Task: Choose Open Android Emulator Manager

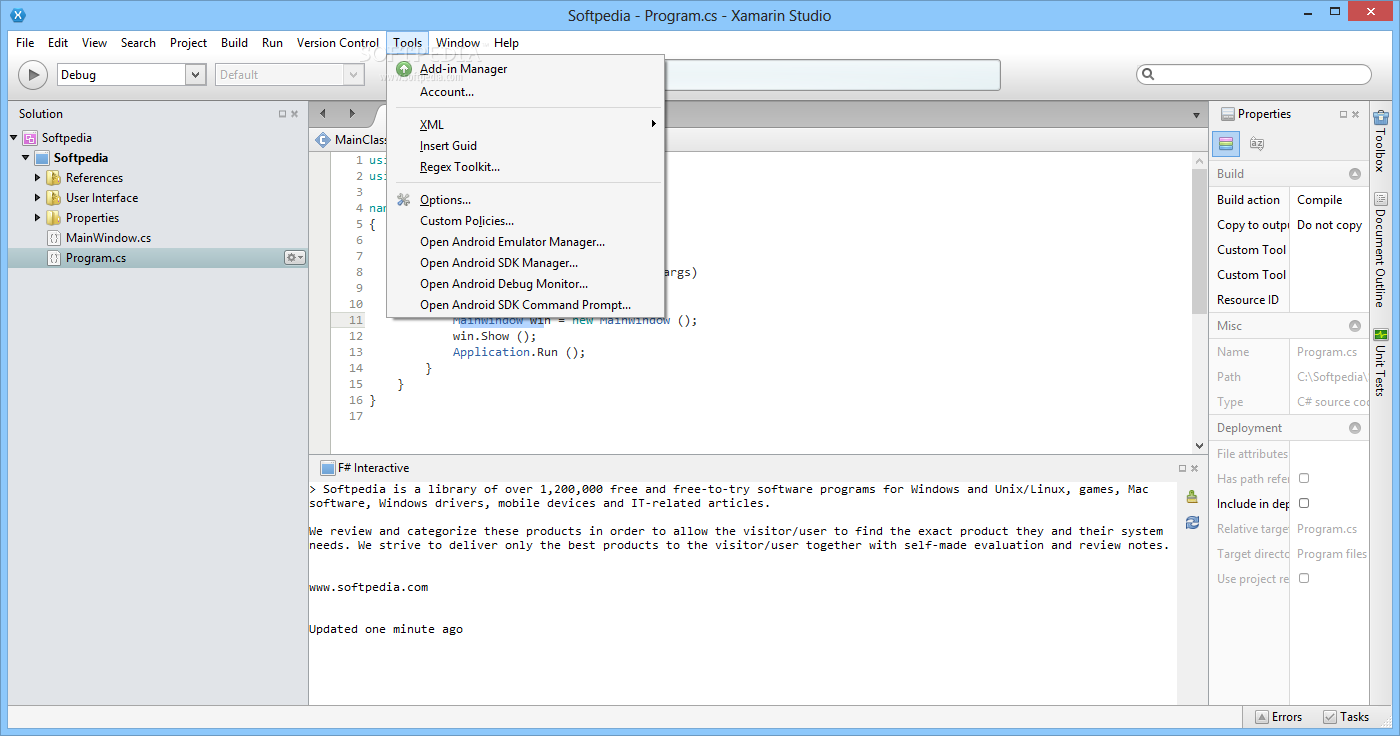Action: [x=525, y=242]
